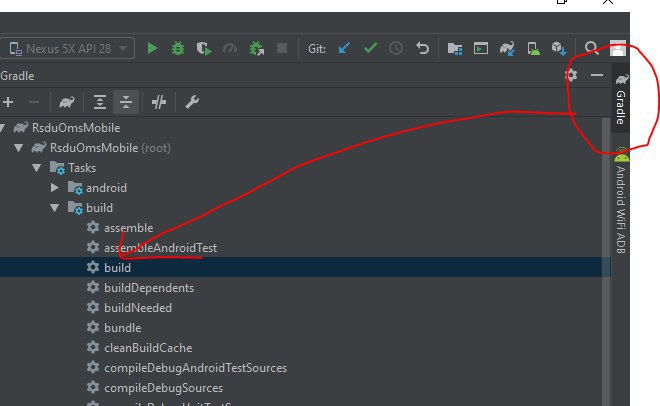
Task: Click the user avatar icon in toolbar
Action: (x=618, y=48)
